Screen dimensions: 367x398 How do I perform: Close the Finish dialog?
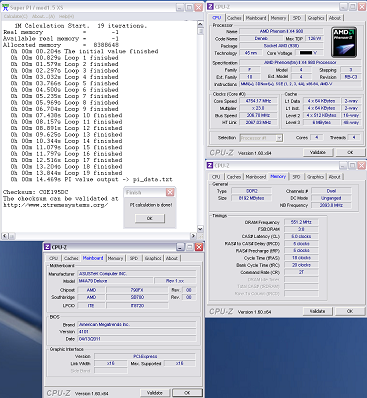tap(170, 192)
